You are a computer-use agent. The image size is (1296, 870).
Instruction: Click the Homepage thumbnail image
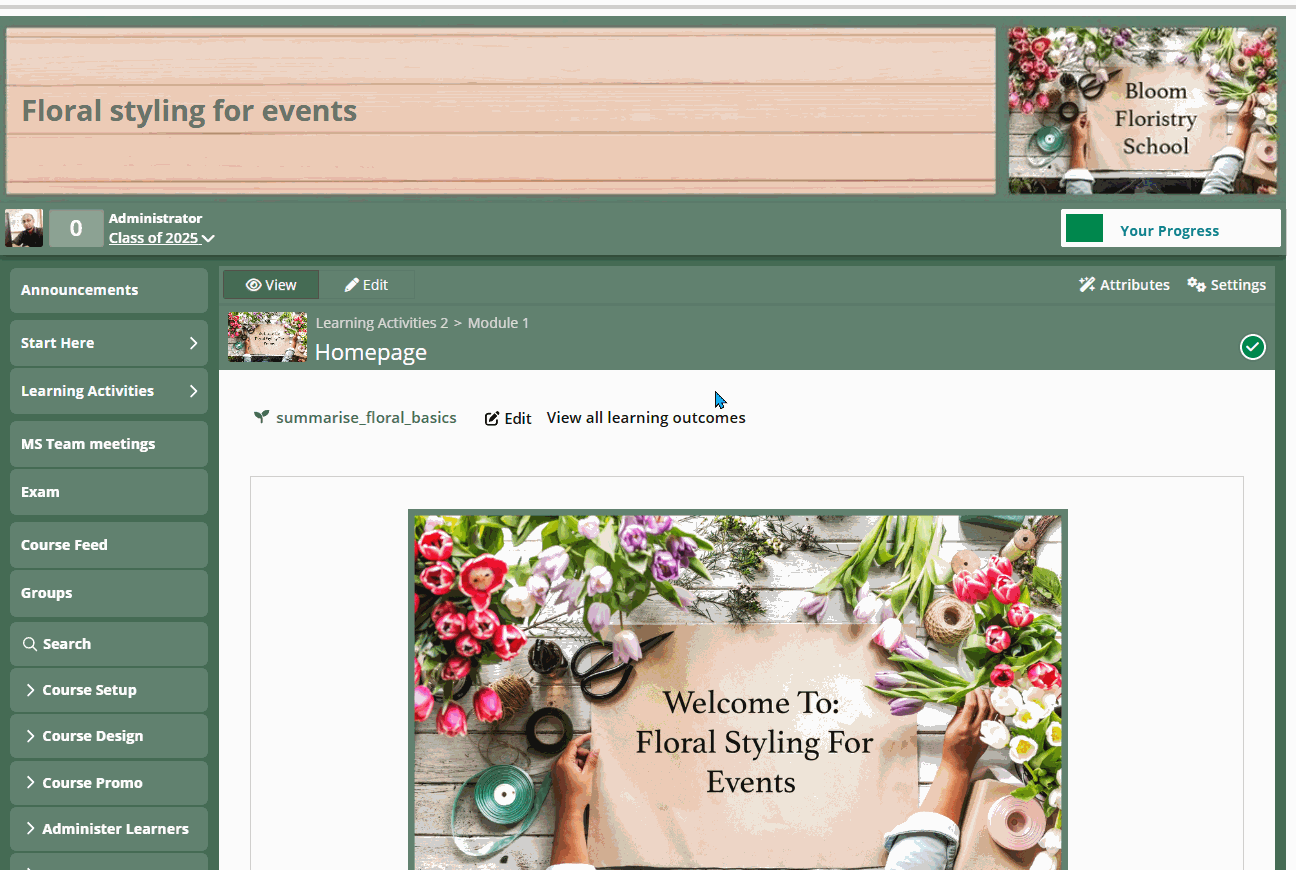point(267,337)
